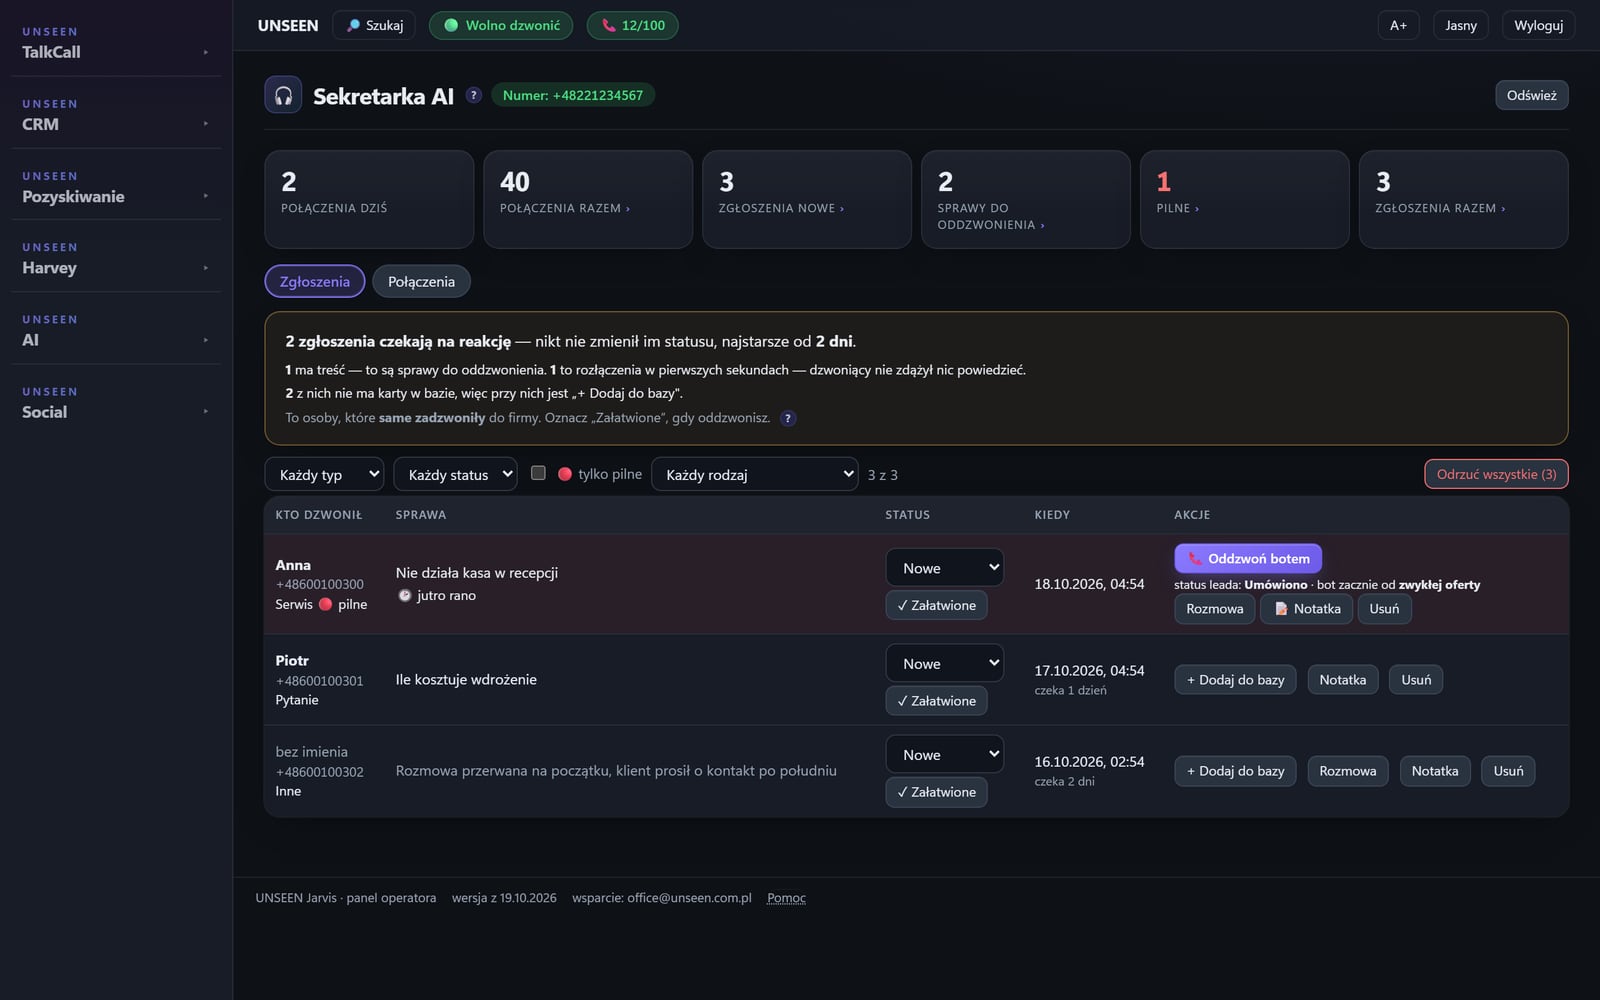
Task: Open the Każdy status filter
Action: click(x=455, y=474)
